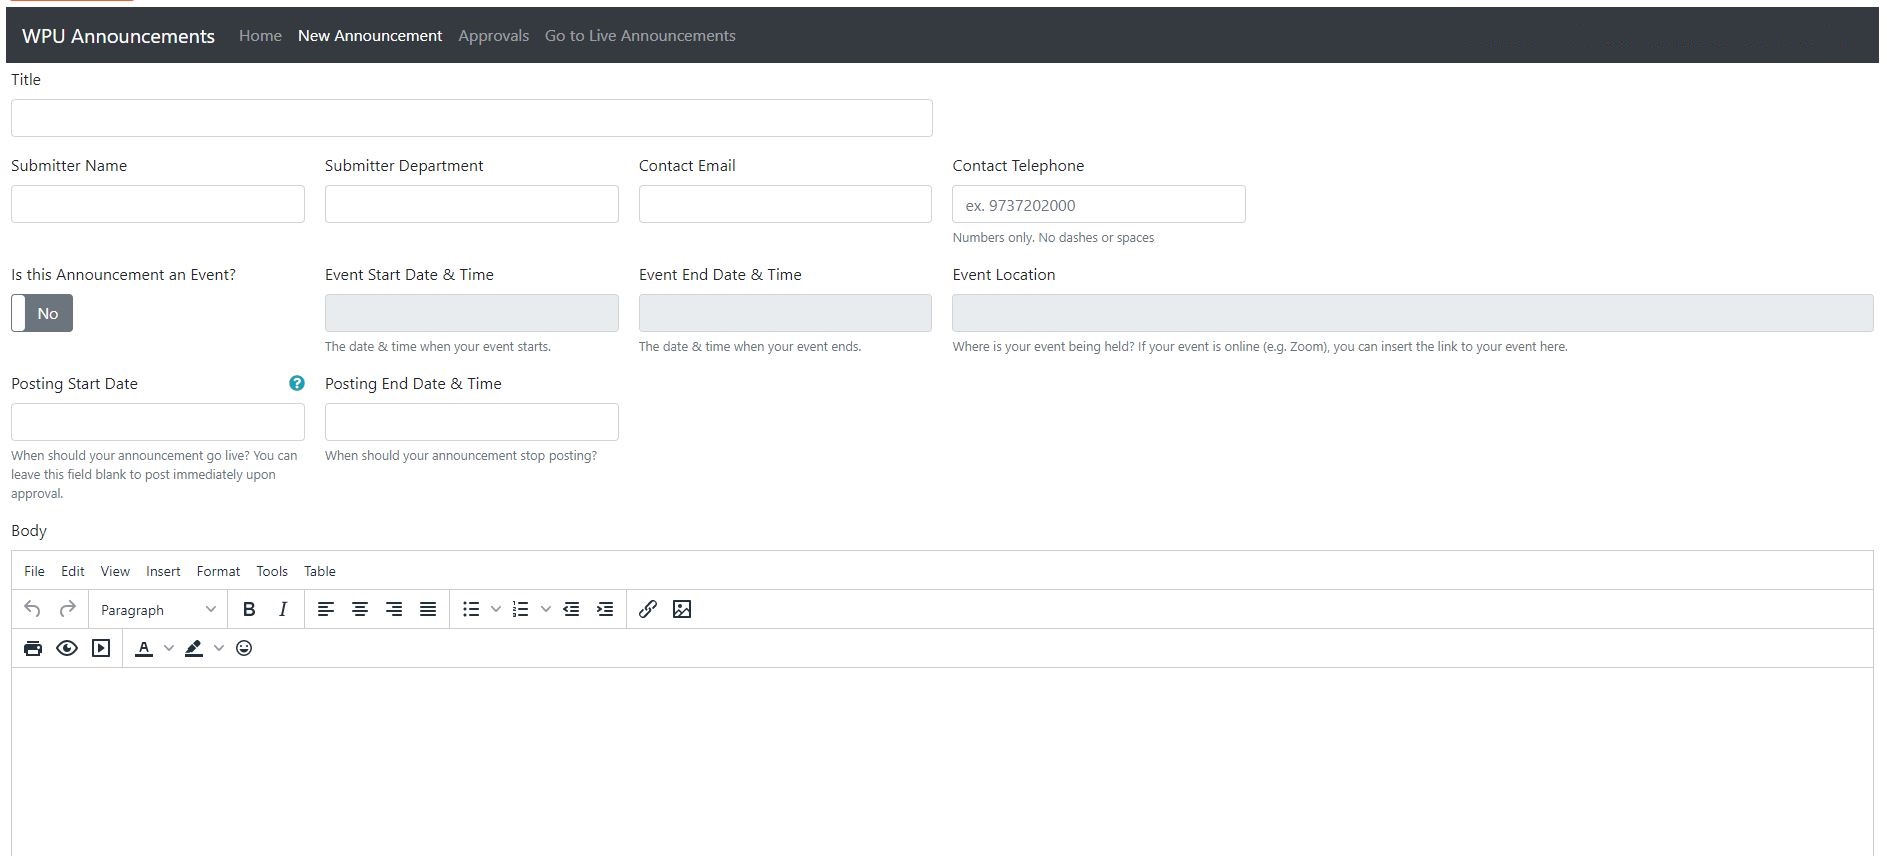This screenshot has width=1887, height=856.
Task: Open the Format menu in editor
Action: tap(218, 571)
